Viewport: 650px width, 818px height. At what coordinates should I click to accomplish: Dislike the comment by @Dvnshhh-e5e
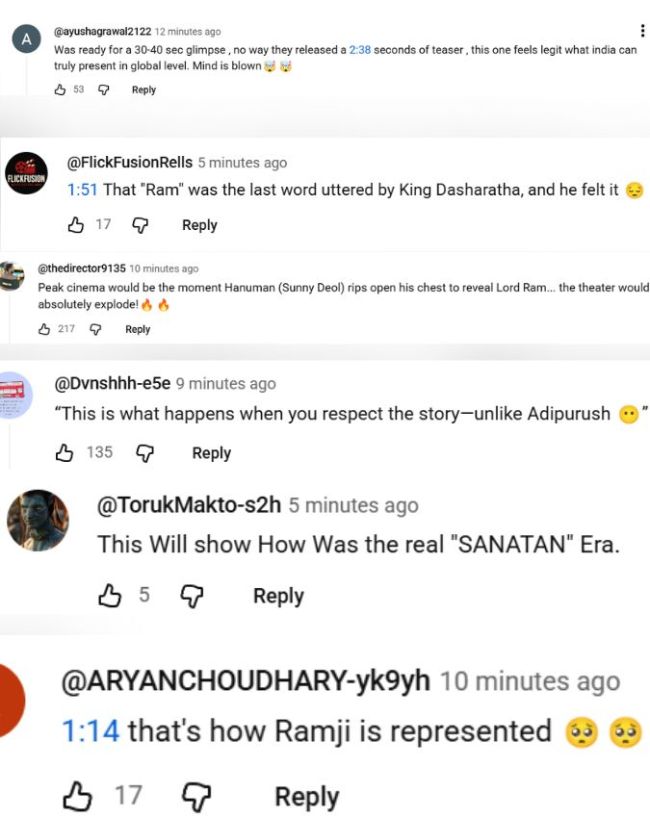click(x=145, y=453)
